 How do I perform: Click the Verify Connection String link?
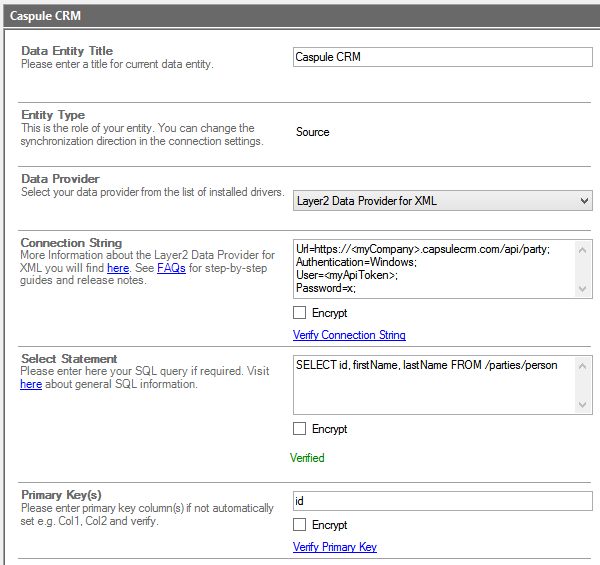(x=349, y=335)
